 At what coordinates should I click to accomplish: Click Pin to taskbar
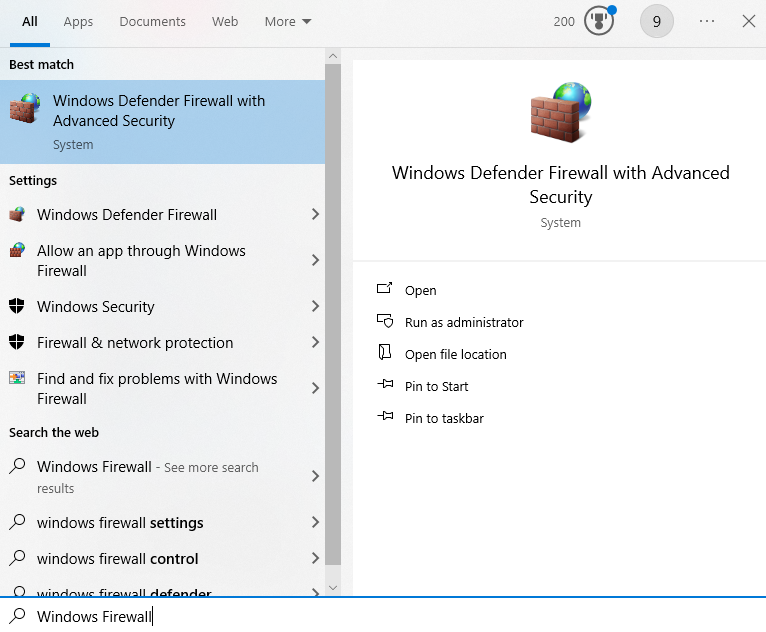tap(444, 418)
